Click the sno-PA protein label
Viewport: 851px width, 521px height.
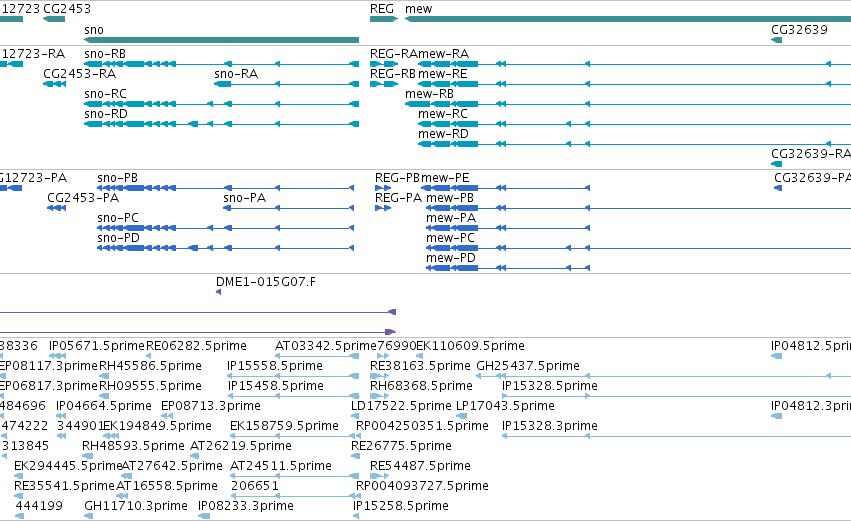(245, 198)
